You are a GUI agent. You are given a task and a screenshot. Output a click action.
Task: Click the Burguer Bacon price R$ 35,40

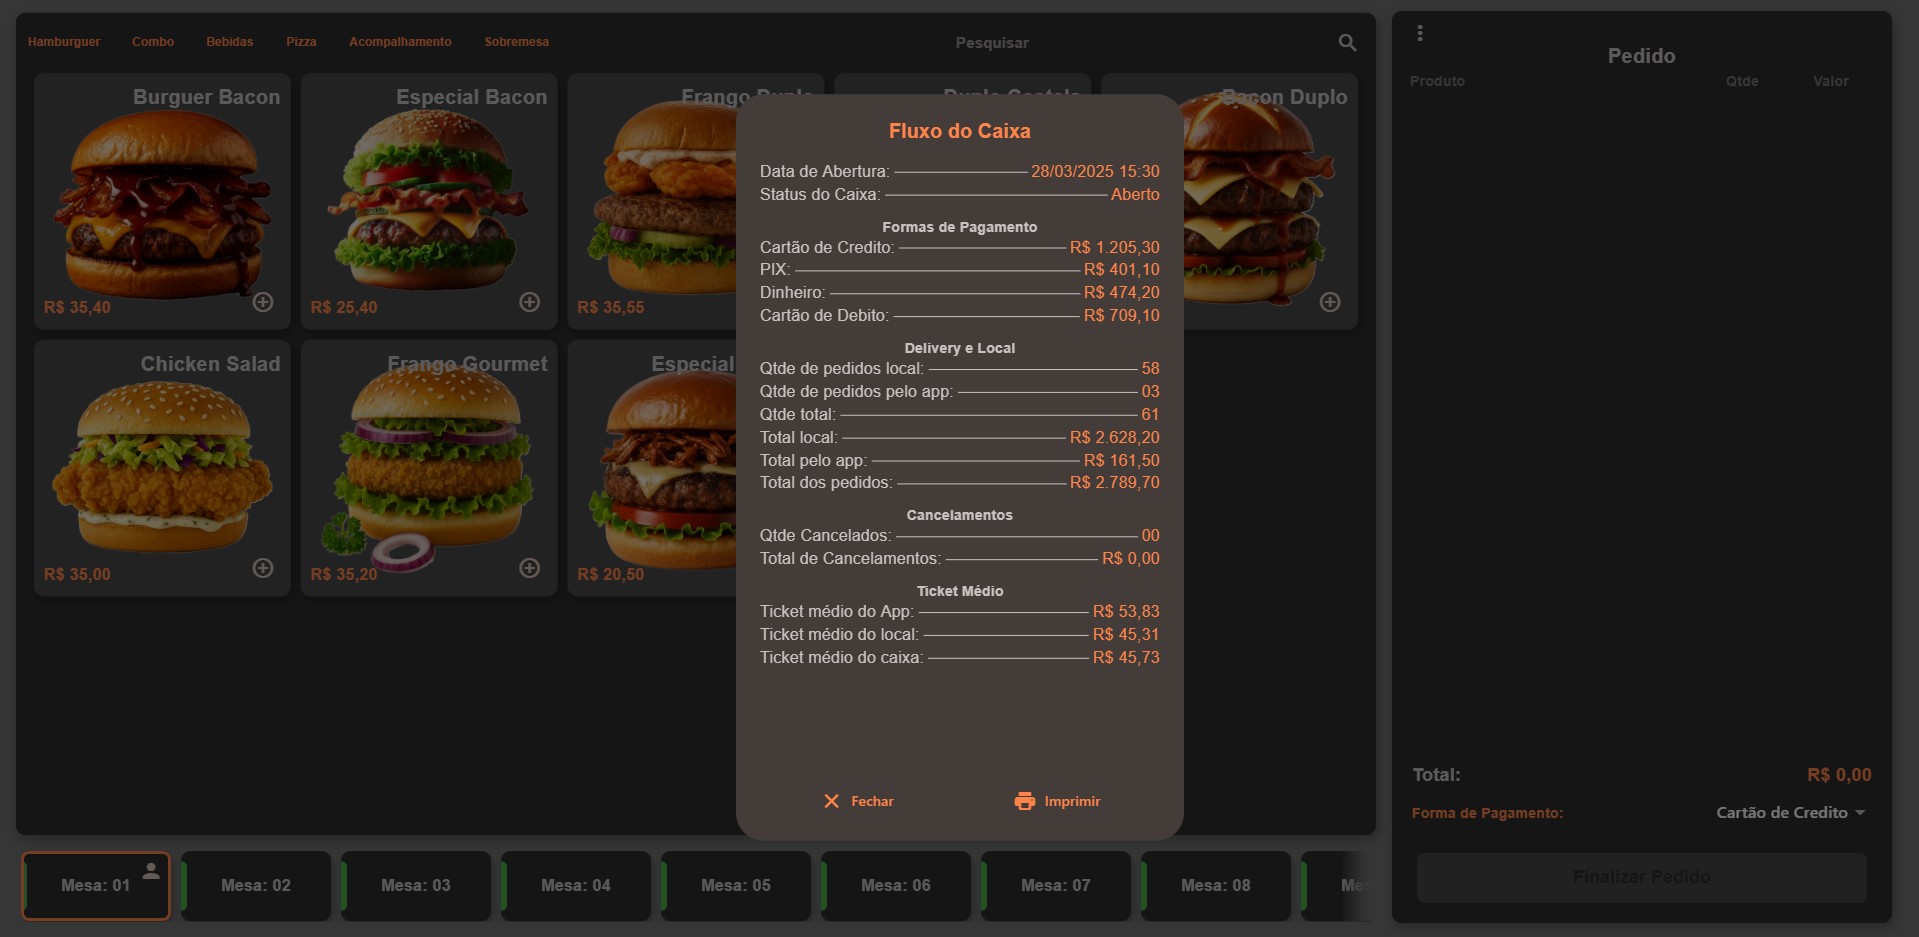point(77,307)
